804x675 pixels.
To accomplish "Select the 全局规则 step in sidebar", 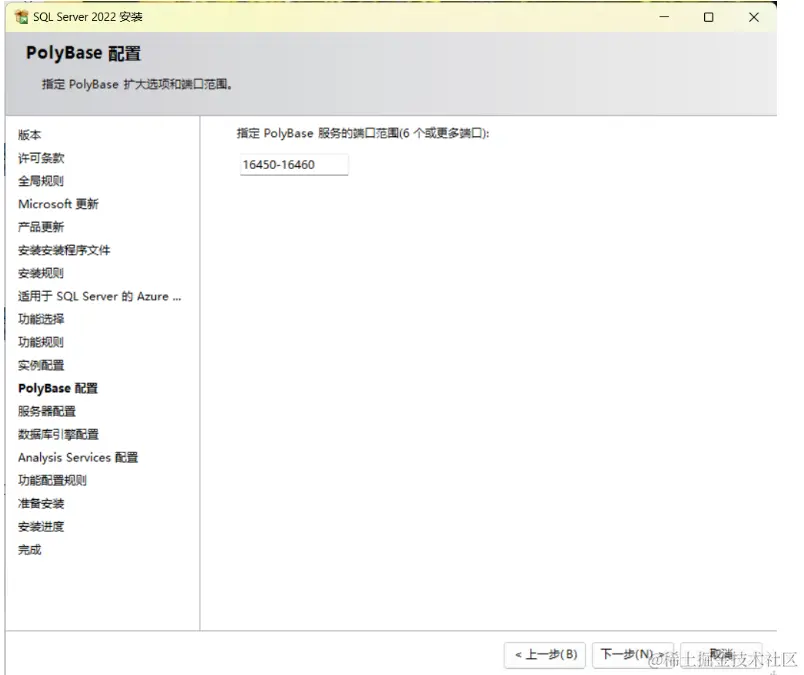I will click(41, 181).
